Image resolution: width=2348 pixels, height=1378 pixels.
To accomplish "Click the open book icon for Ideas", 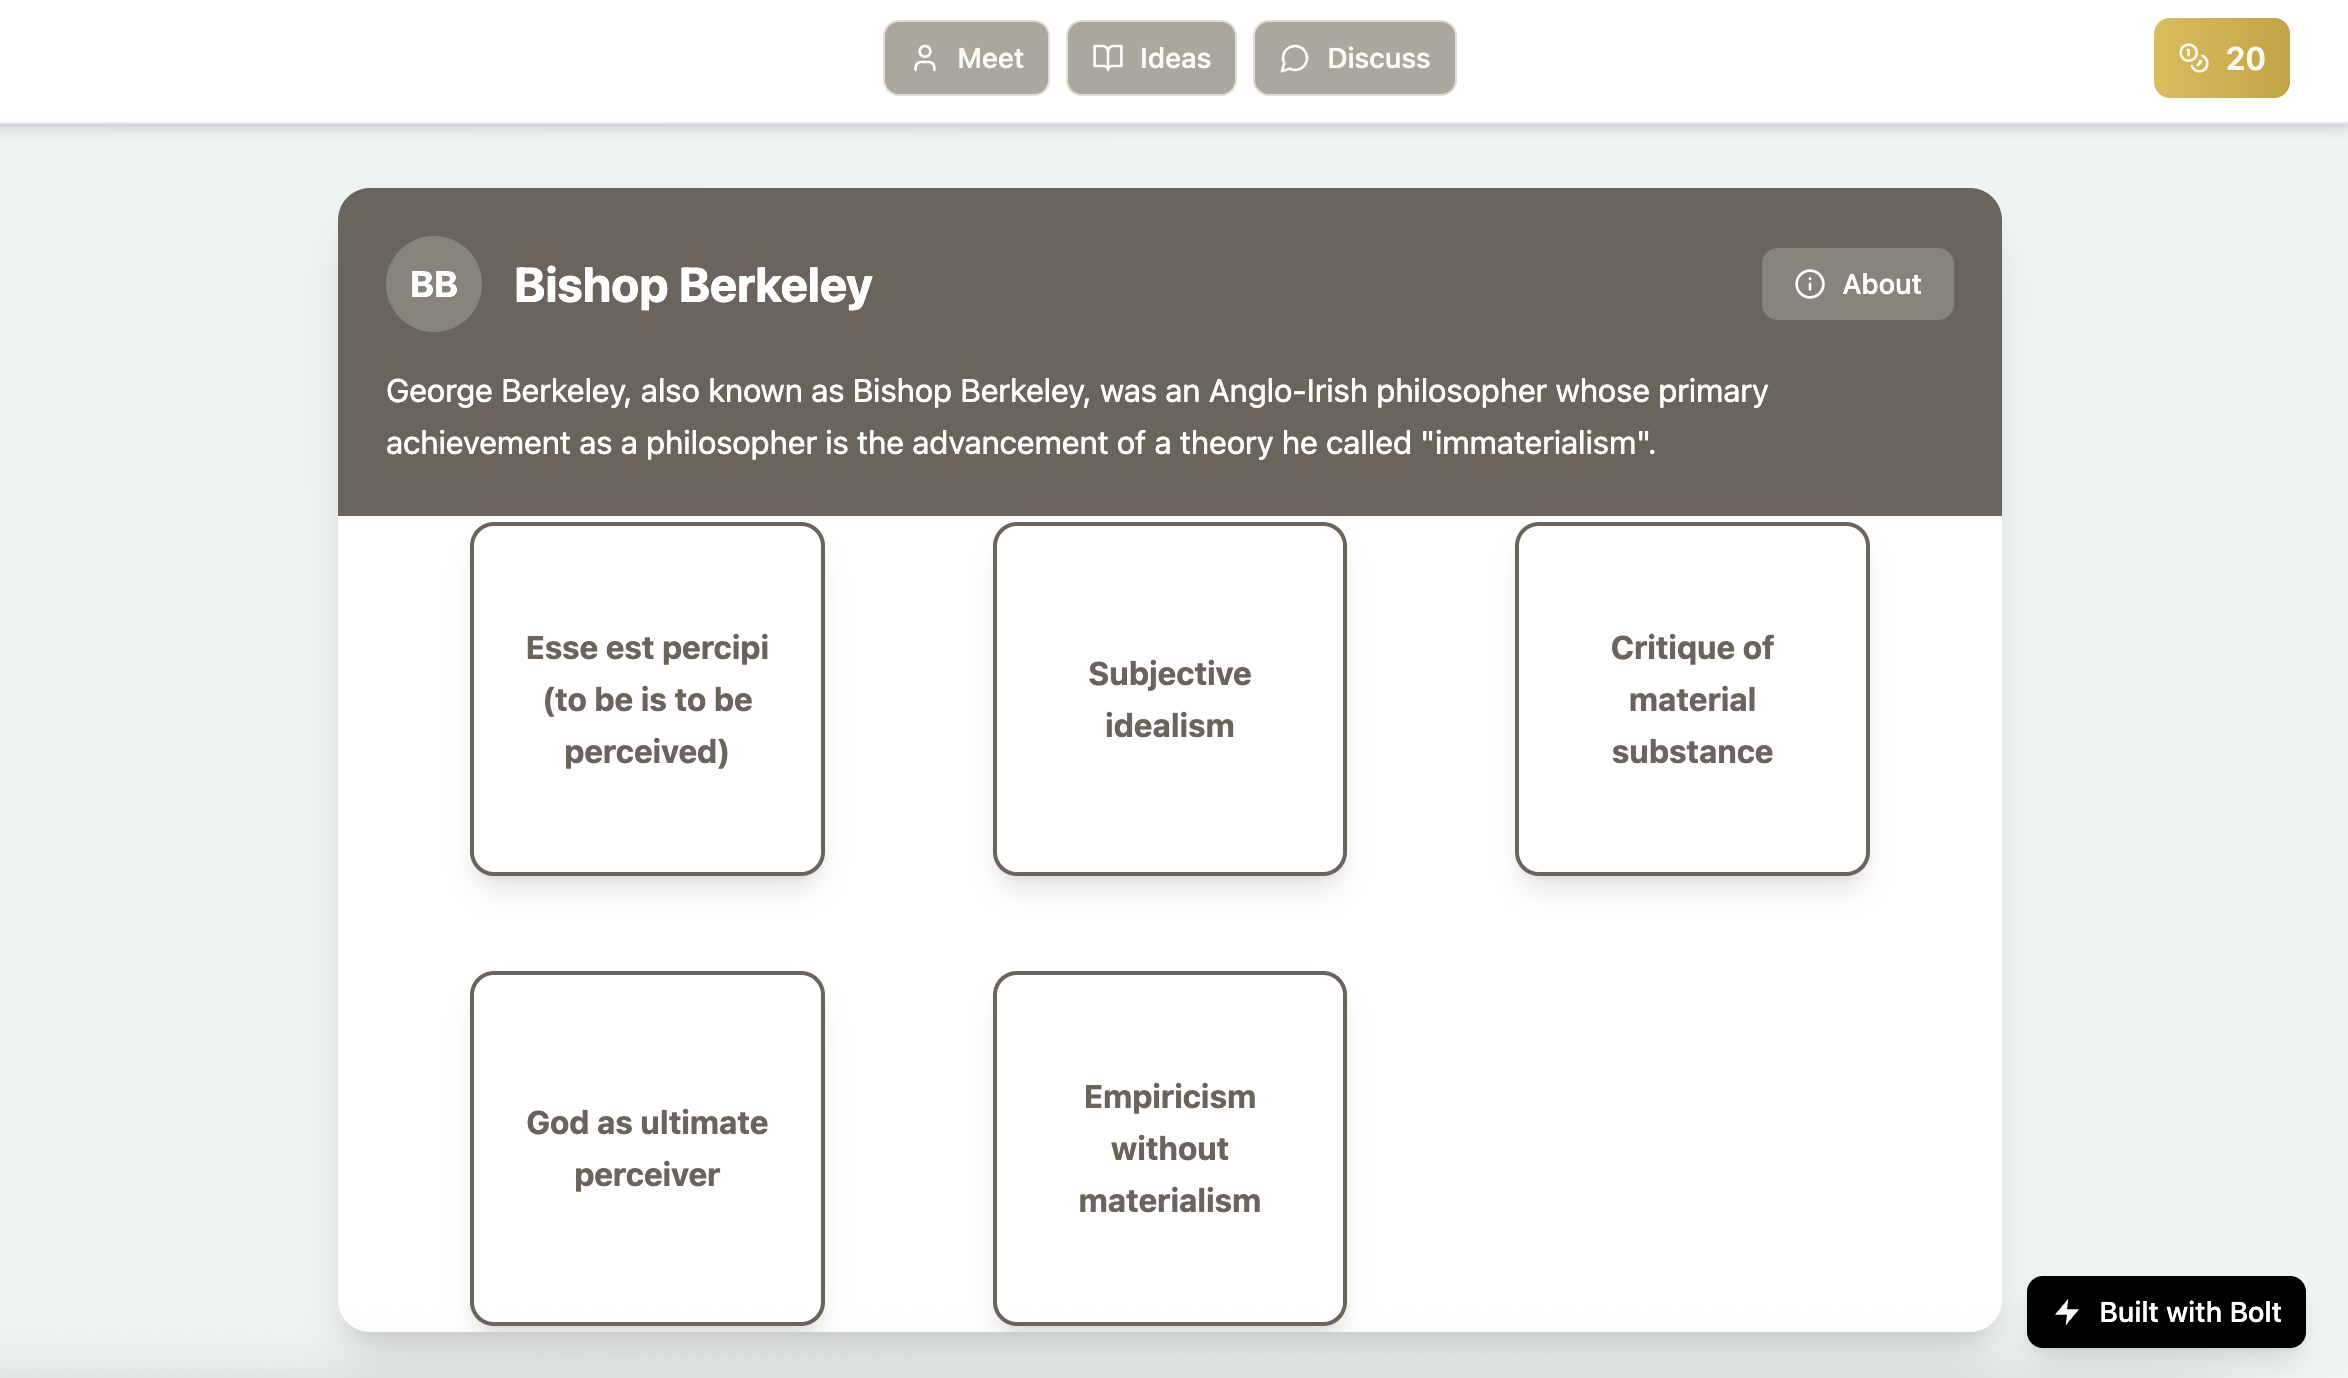I will [x=1107, y=58].
